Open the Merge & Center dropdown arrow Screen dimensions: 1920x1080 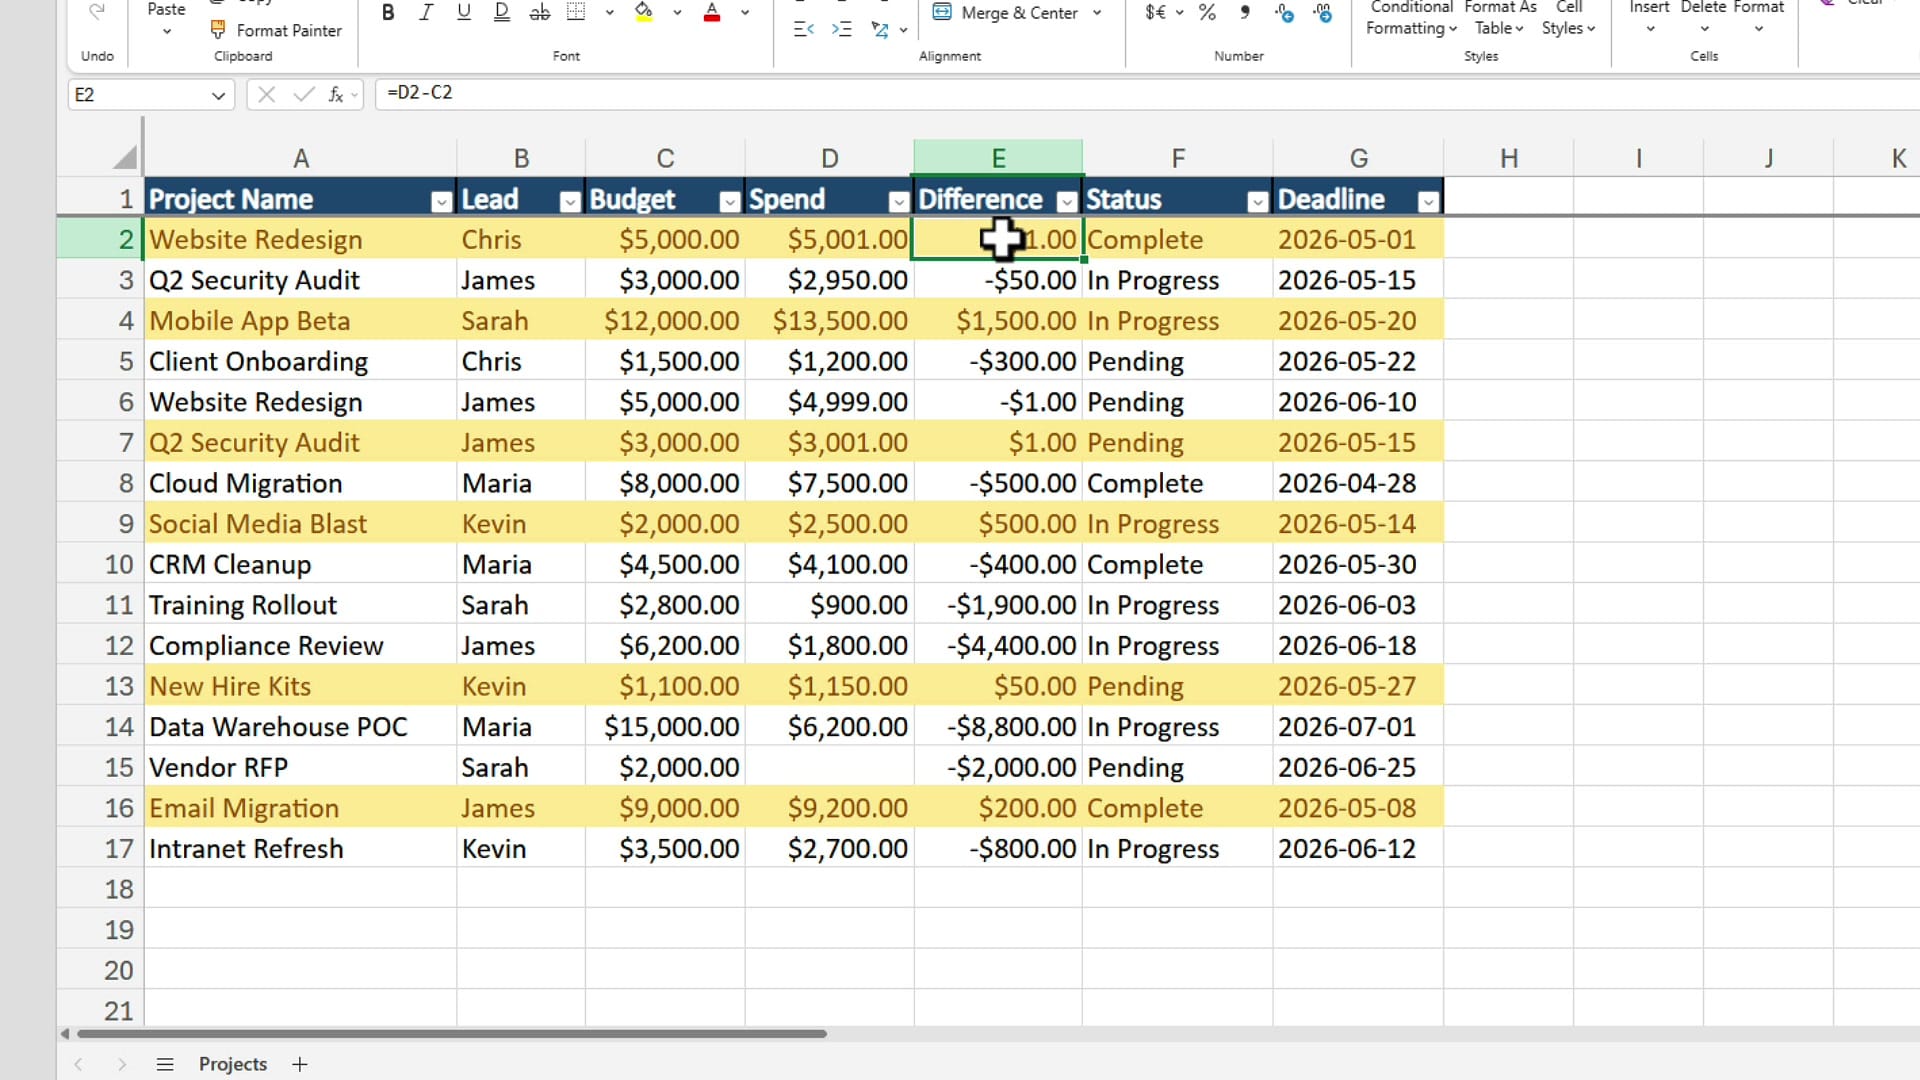pos(1097,13)
